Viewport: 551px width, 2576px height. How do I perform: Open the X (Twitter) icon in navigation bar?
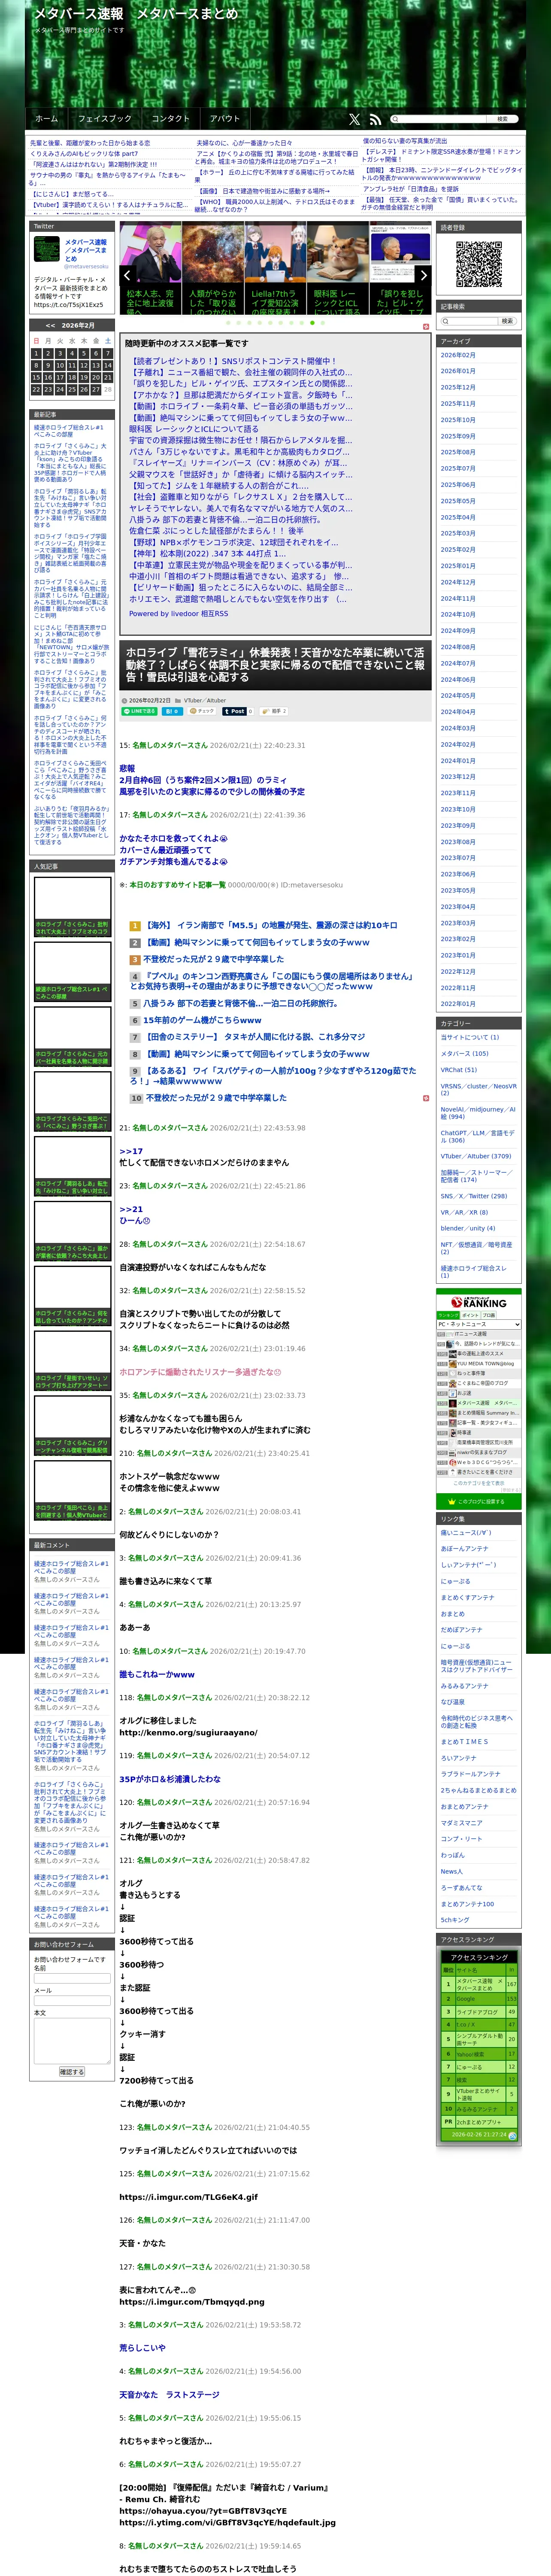coord(354,119)
